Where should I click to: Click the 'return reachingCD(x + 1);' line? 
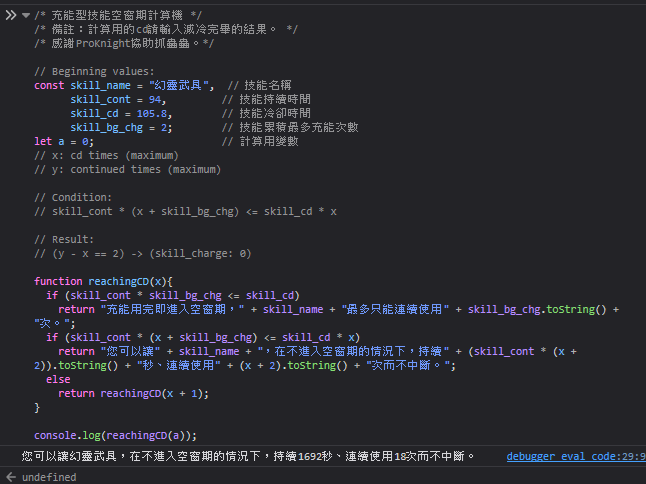[133, 393]
